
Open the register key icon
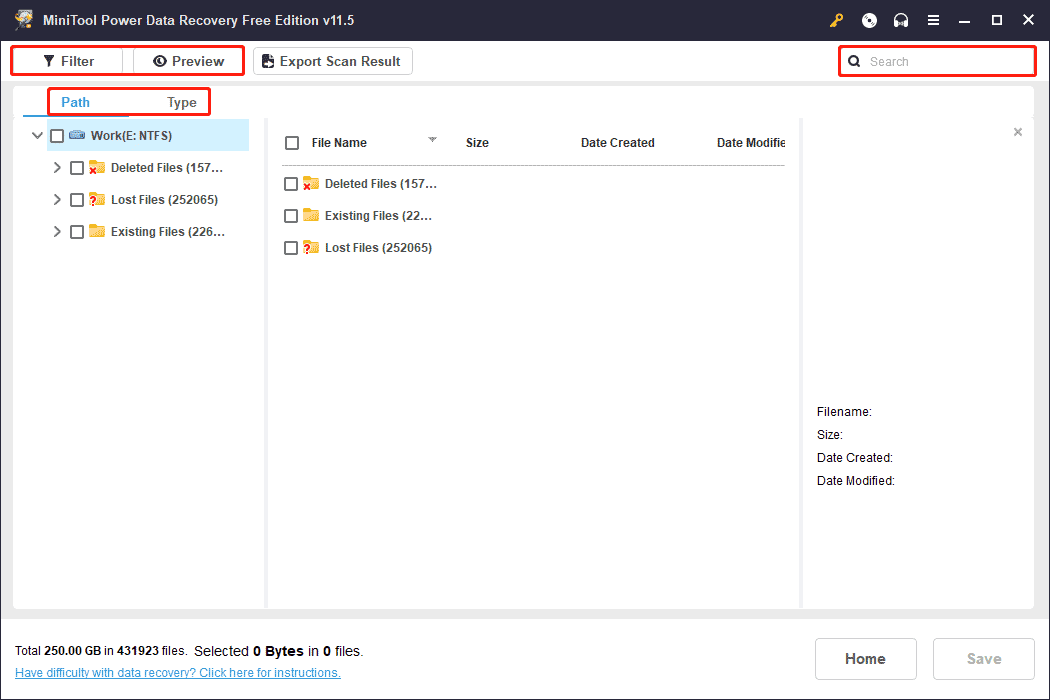click(836, 20)
